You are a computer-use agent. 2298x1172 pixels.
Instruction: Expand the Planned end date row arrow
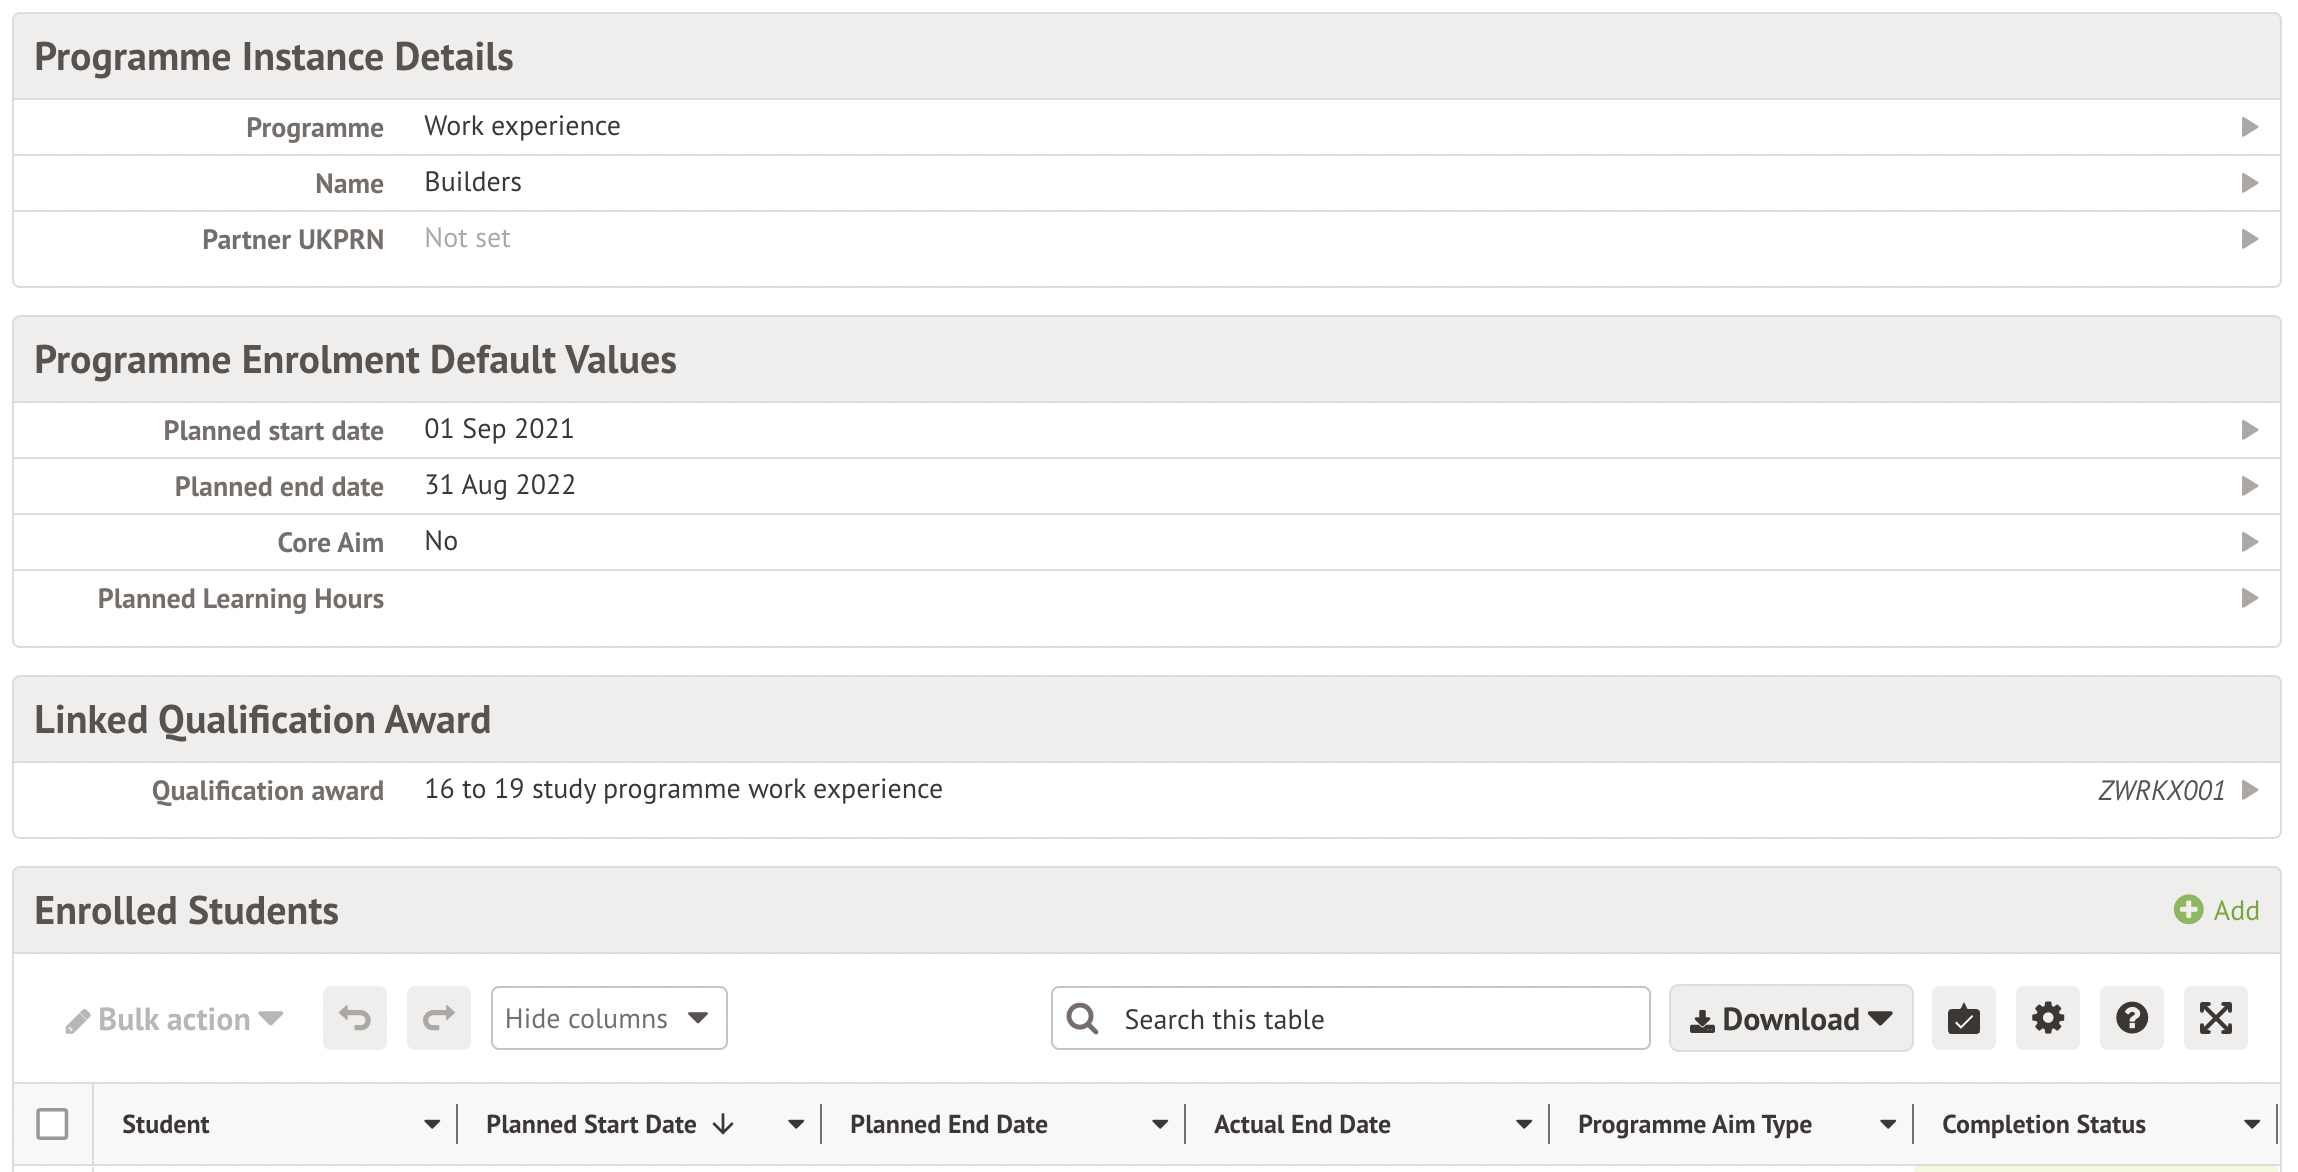click(x=2249, y=486)
